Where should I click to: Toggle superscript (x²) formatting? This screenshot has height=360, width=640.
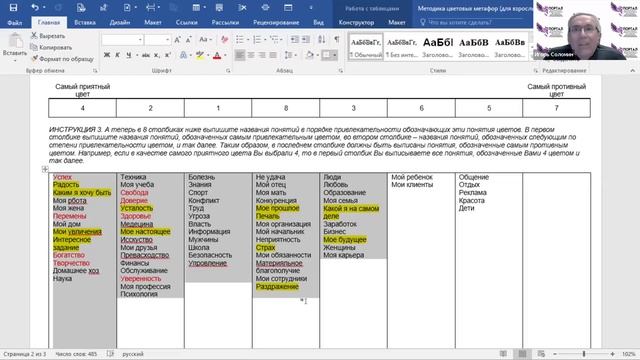tap(167, 55)
